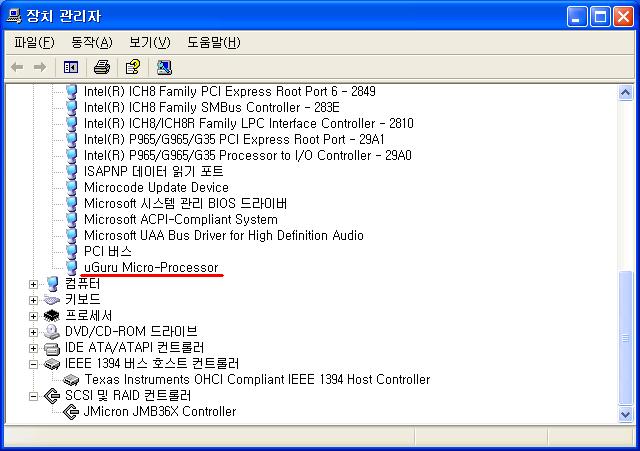The height and width of the screenshot is (451, 640).
Task: Click the 키보드 category icon
Action: pyautogui.click(x=52, y=300)
